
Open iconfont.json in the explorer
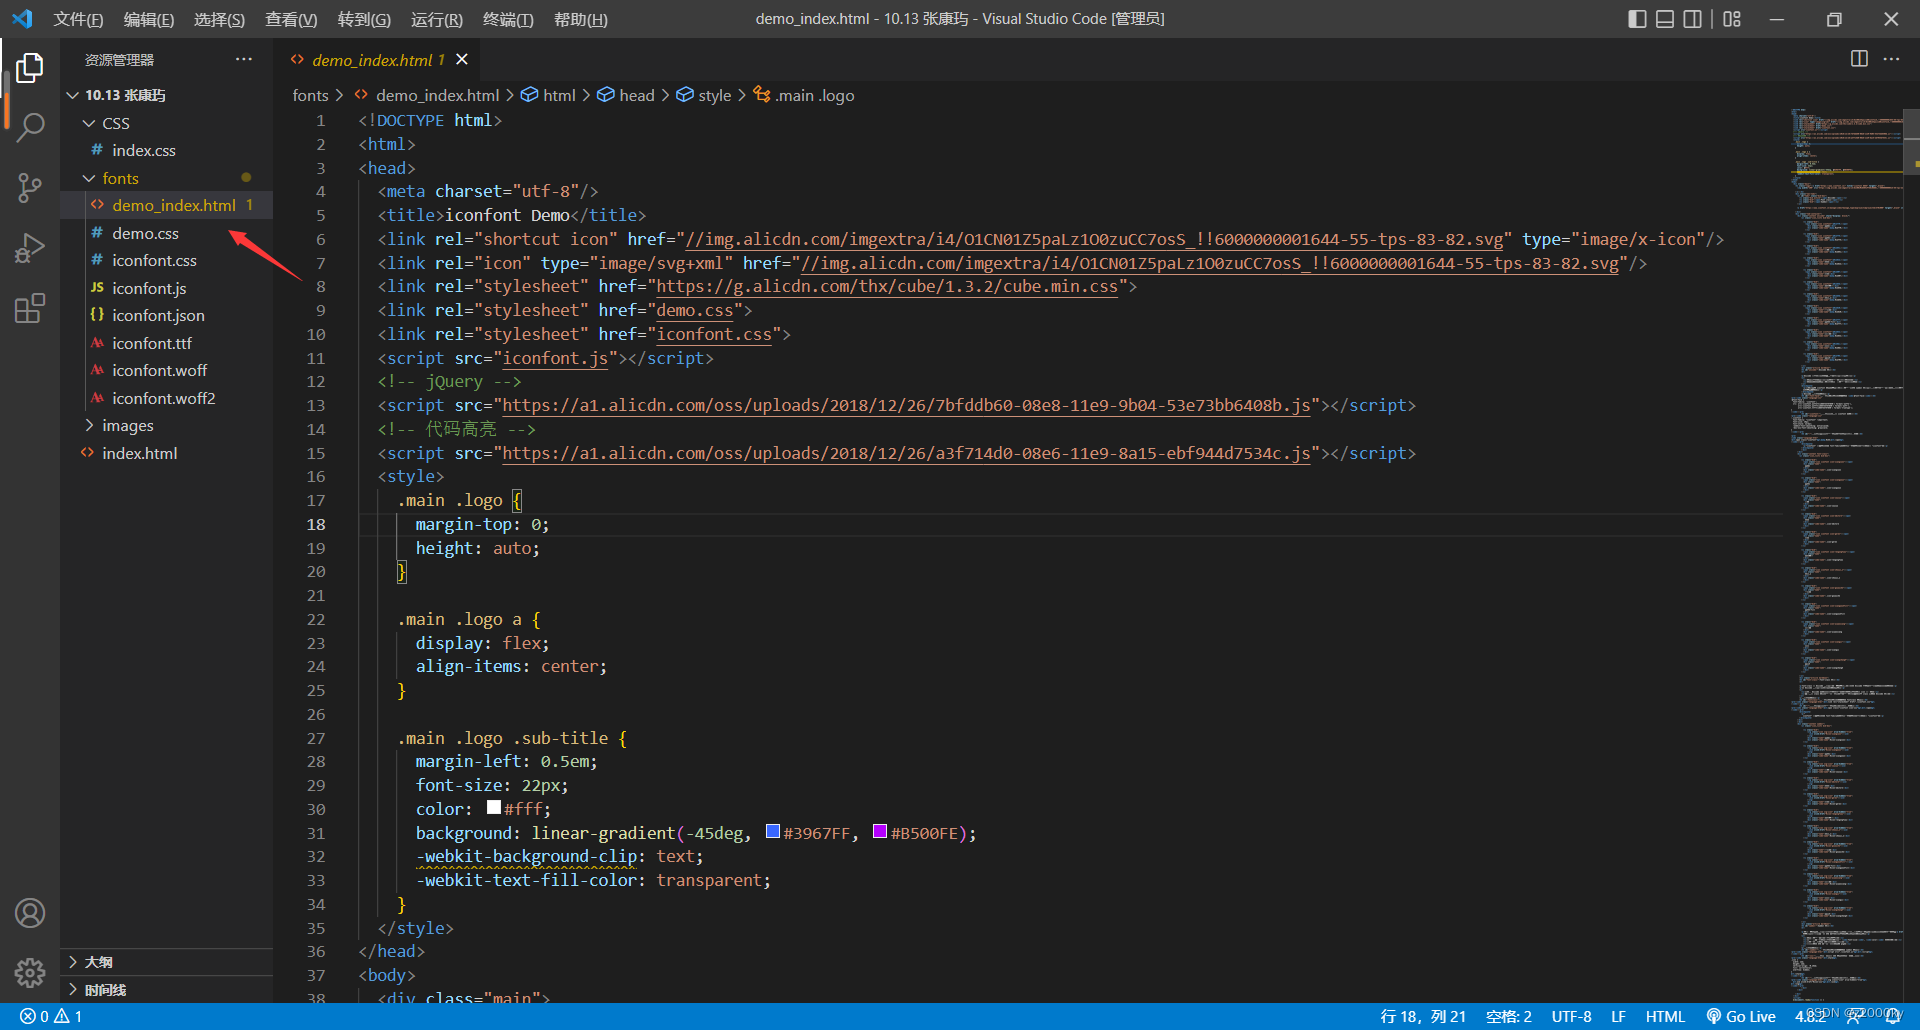166,315
